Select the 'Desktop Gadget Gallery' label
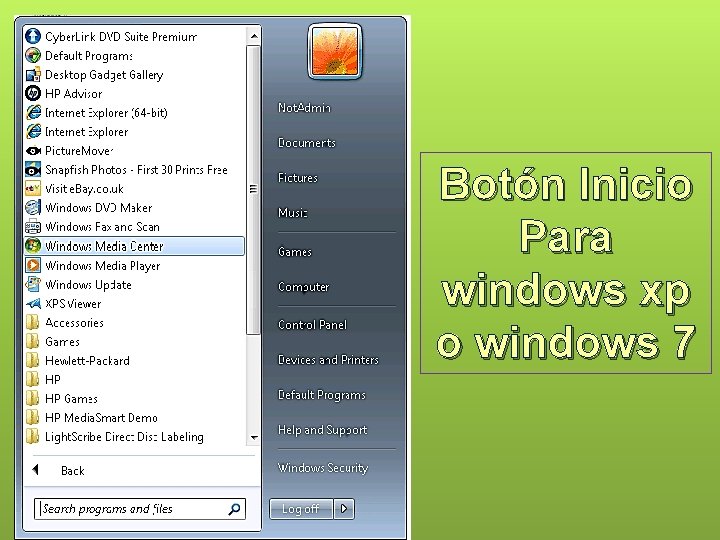This screenshot has width=720, height=540. pyautogui.click(x=104, y=74)
